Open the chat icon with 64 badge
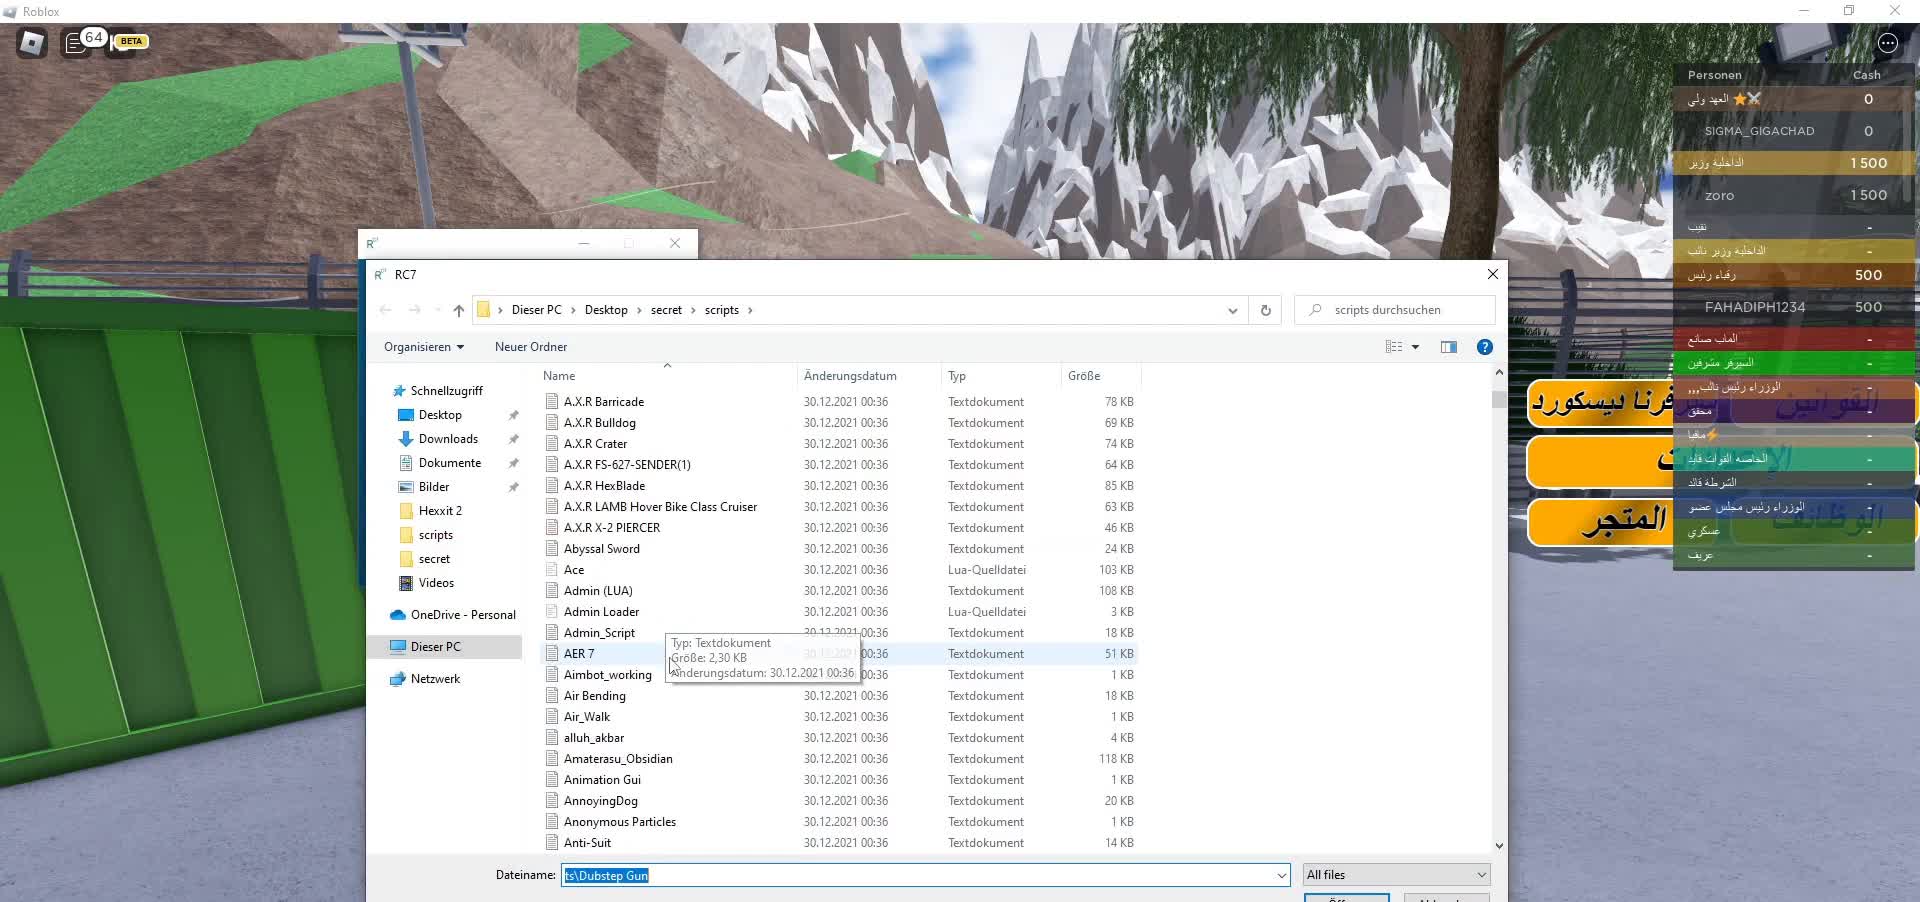 (76, 43)
